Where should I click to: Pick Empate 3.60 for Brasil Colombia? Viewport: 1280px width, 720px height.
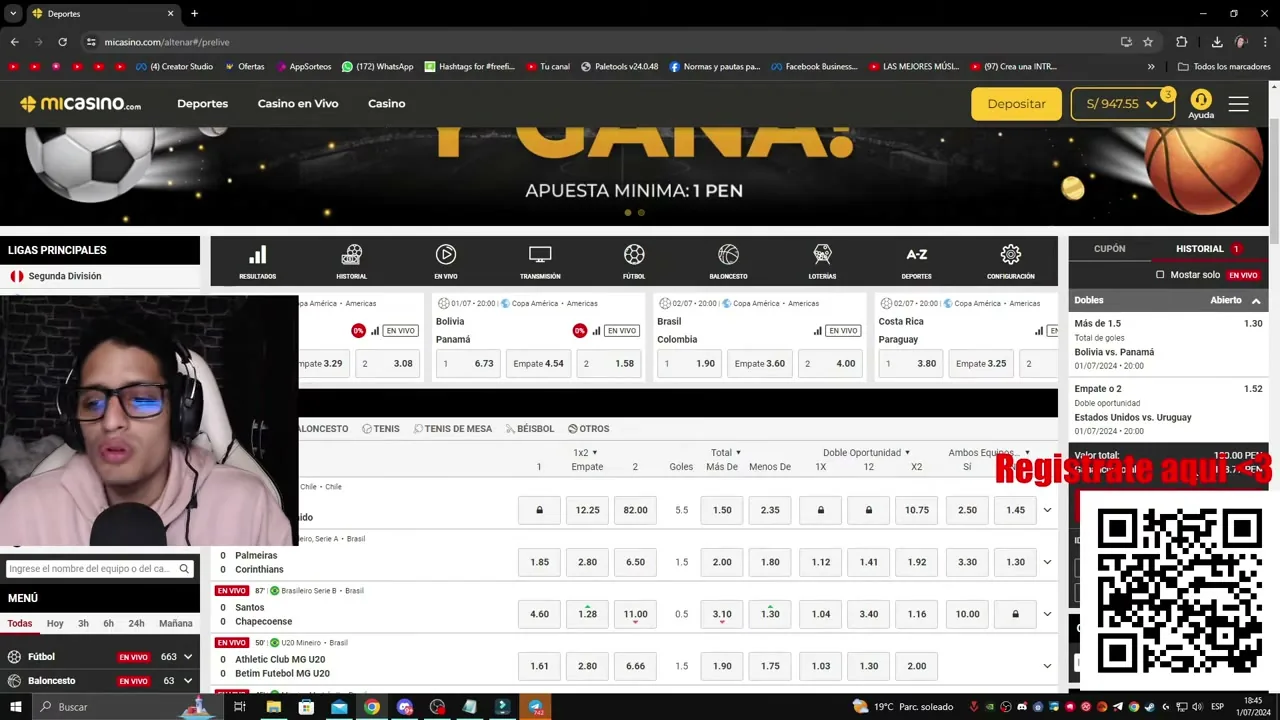click(760, 364)
